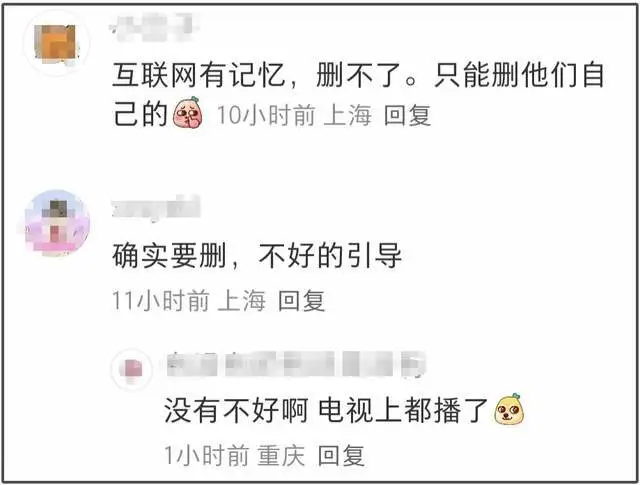Screen dimensions: 640x485
Task: Select the comment starting with 互联网有记忆
Action: (x=358, y=95)
